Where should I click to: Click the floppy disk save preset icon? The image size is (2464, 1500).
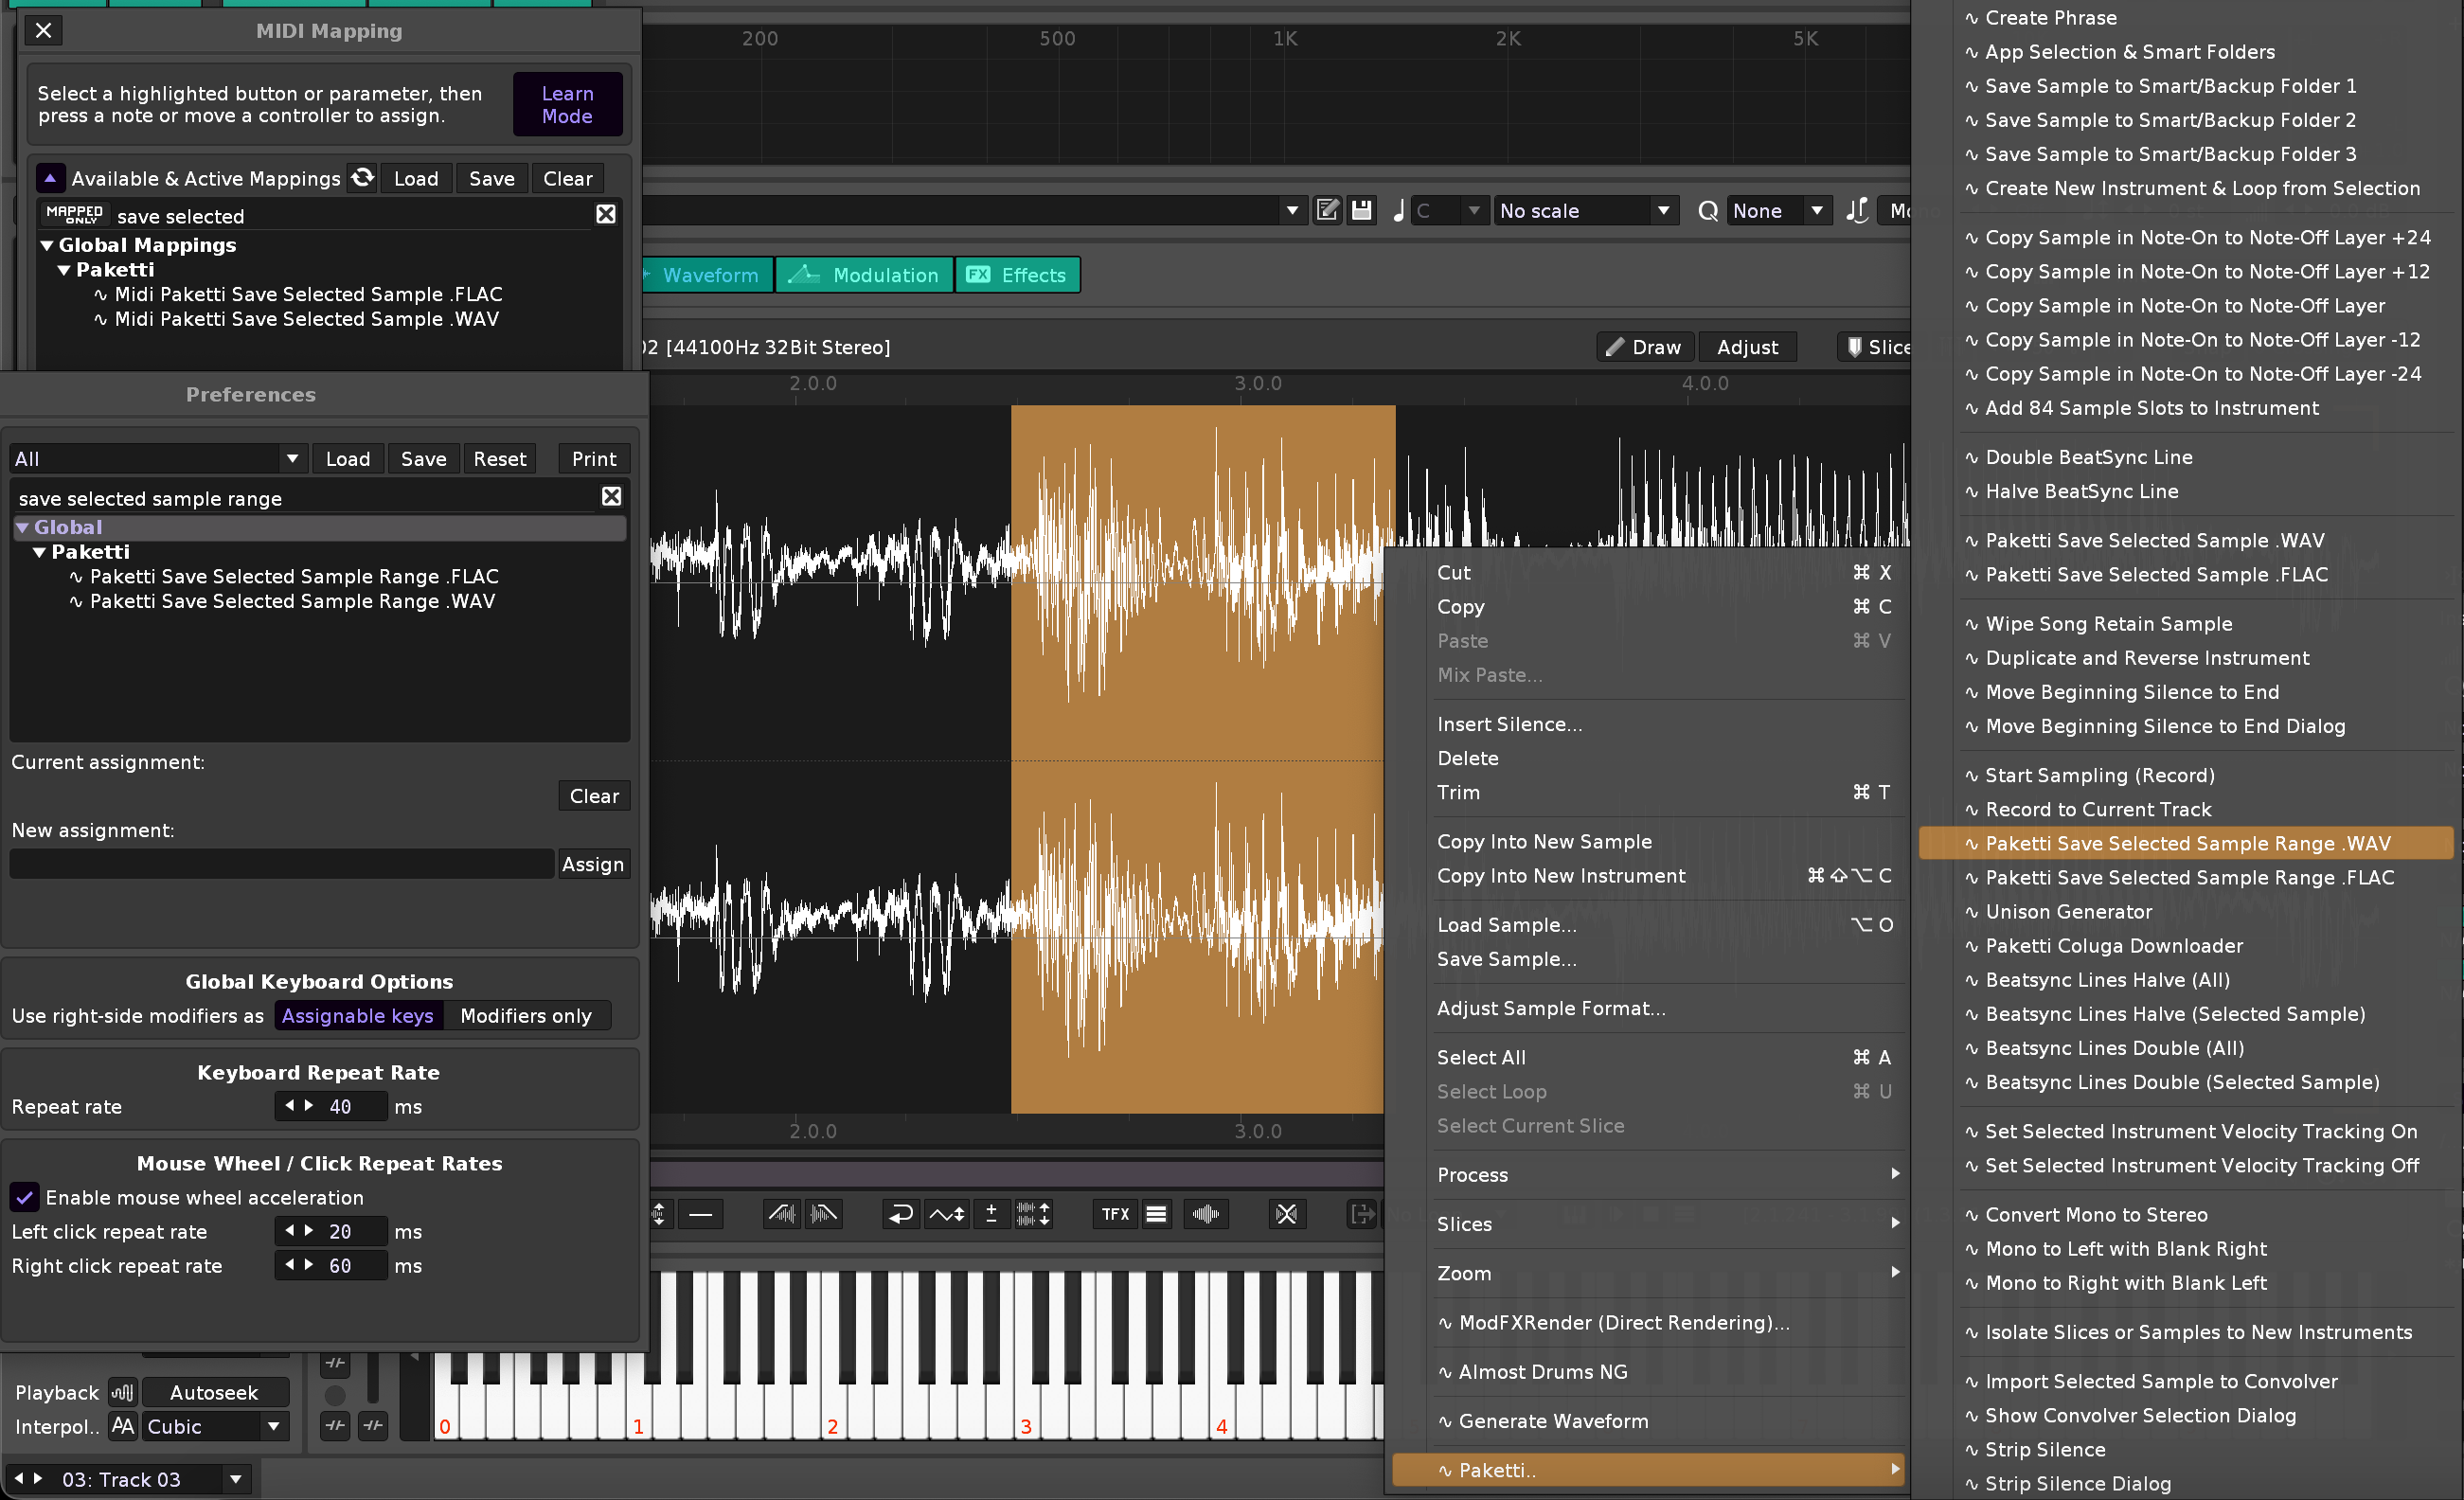[x=1361, y=210]
